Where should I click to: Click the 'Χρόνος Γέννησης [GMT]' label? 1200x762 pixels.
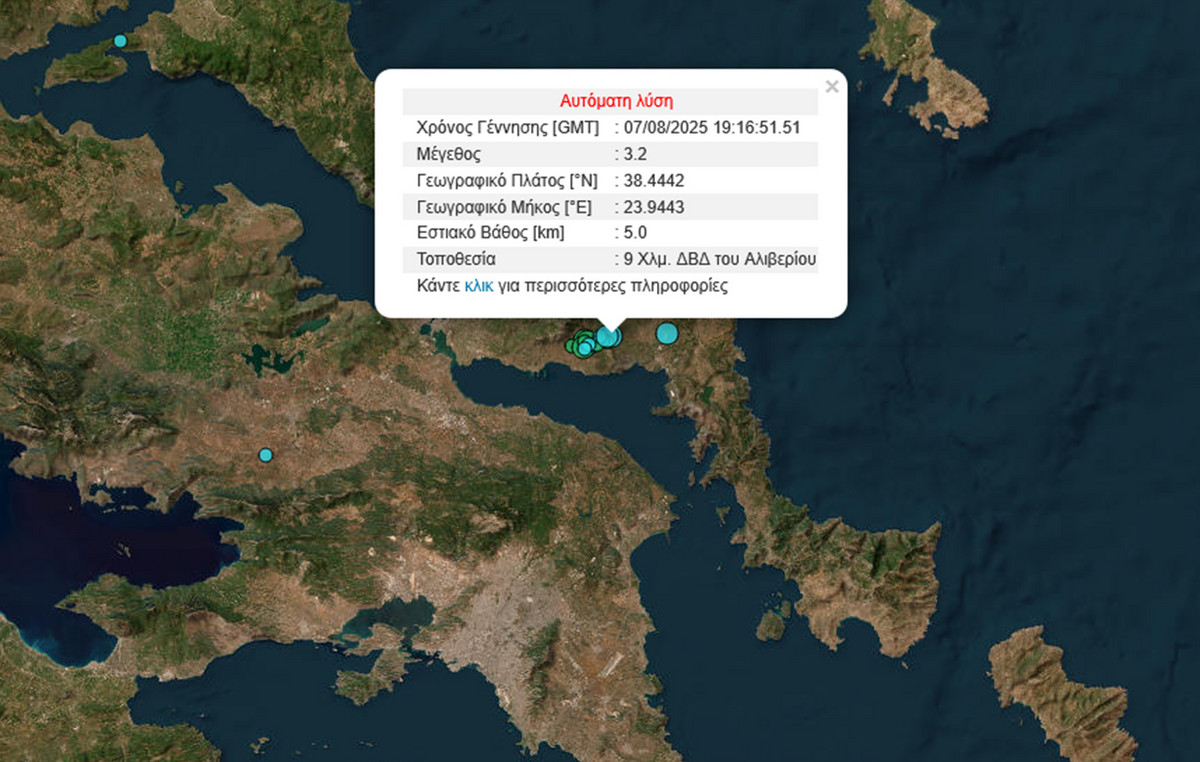pyautogui.click(x=507, y=128)
